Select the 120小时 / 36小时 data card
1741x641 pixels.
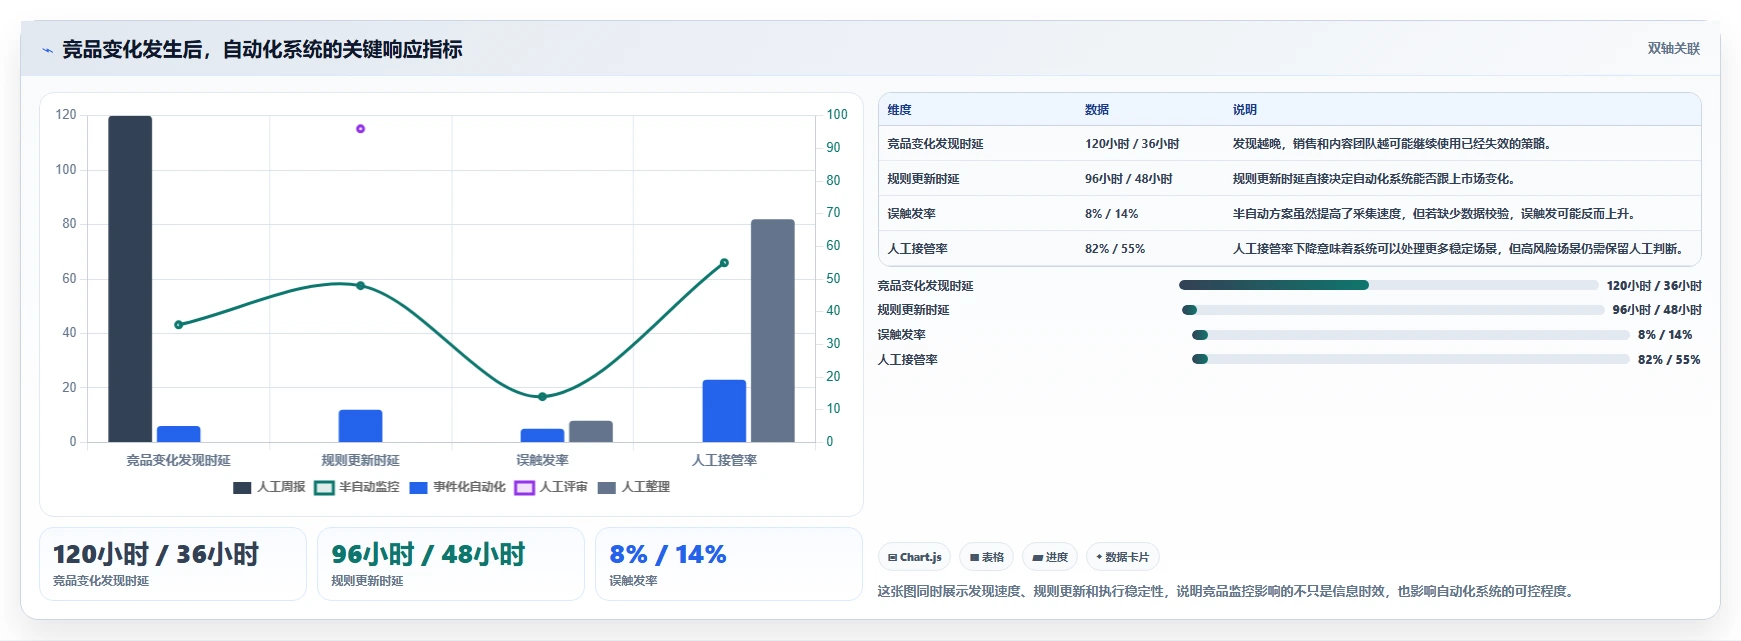click(x=173, y=564)
